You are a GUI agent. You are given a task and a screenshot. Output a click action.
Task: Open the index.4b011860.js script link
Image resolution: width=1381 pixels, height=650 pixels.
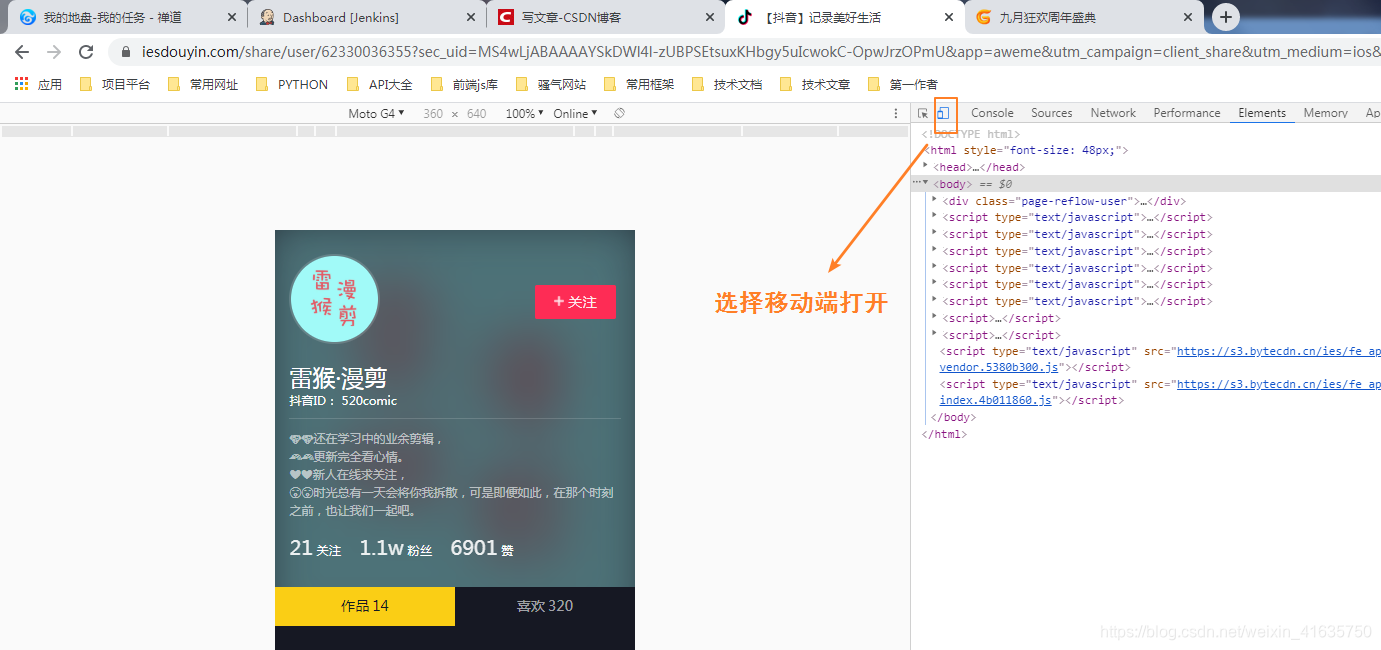pos(996,400)
